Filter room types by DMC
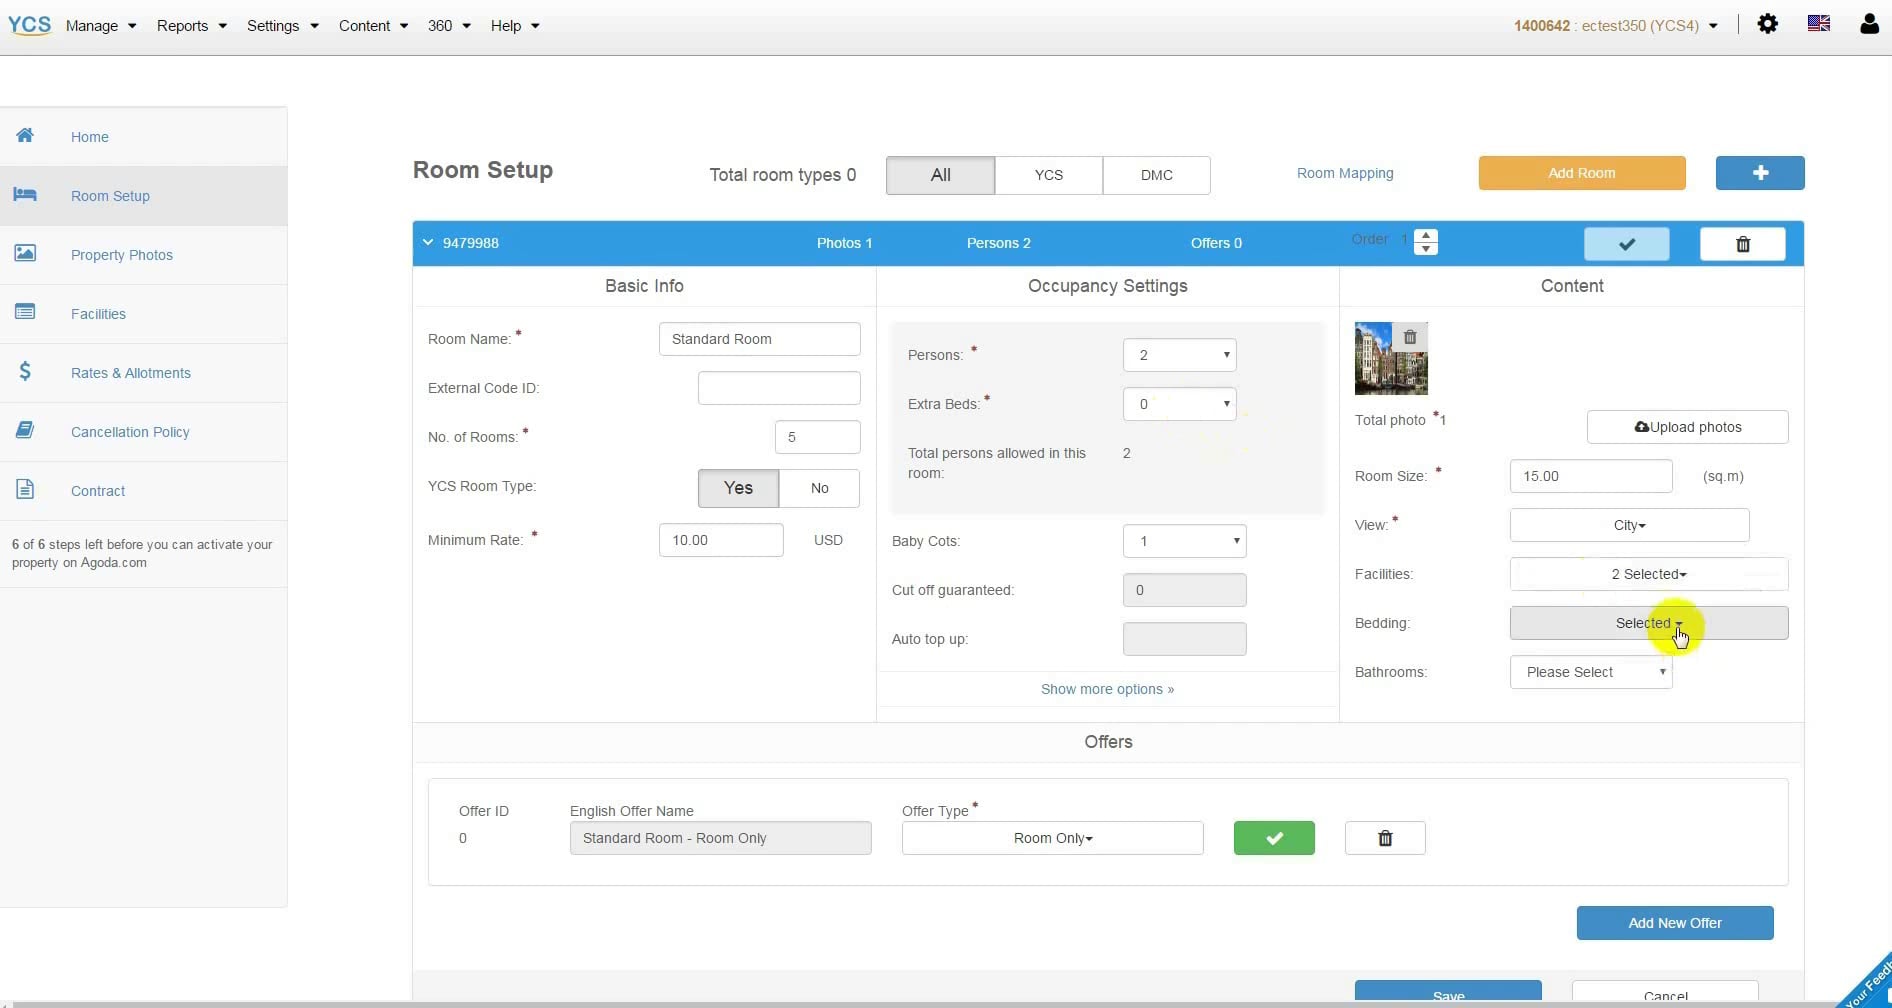Viewport: 1892px width, 1008px height. pos(1157,175)
